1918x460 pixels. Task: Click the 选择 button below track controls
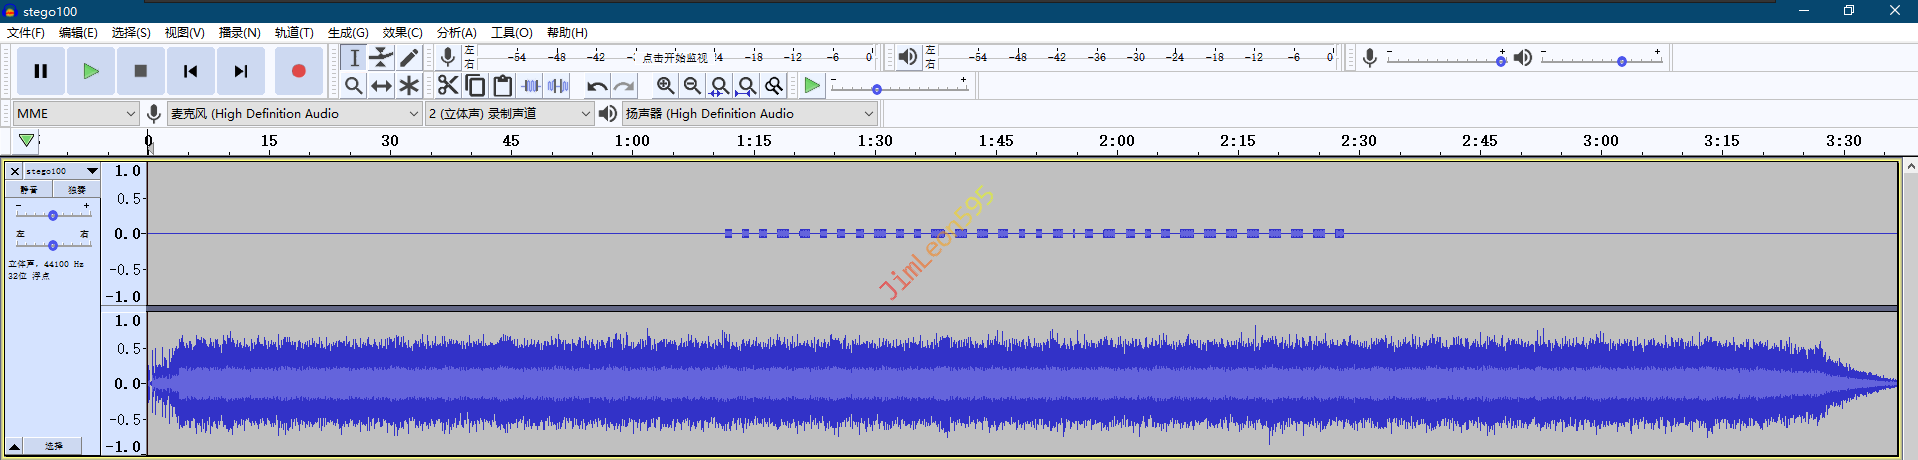click(54, 446)
